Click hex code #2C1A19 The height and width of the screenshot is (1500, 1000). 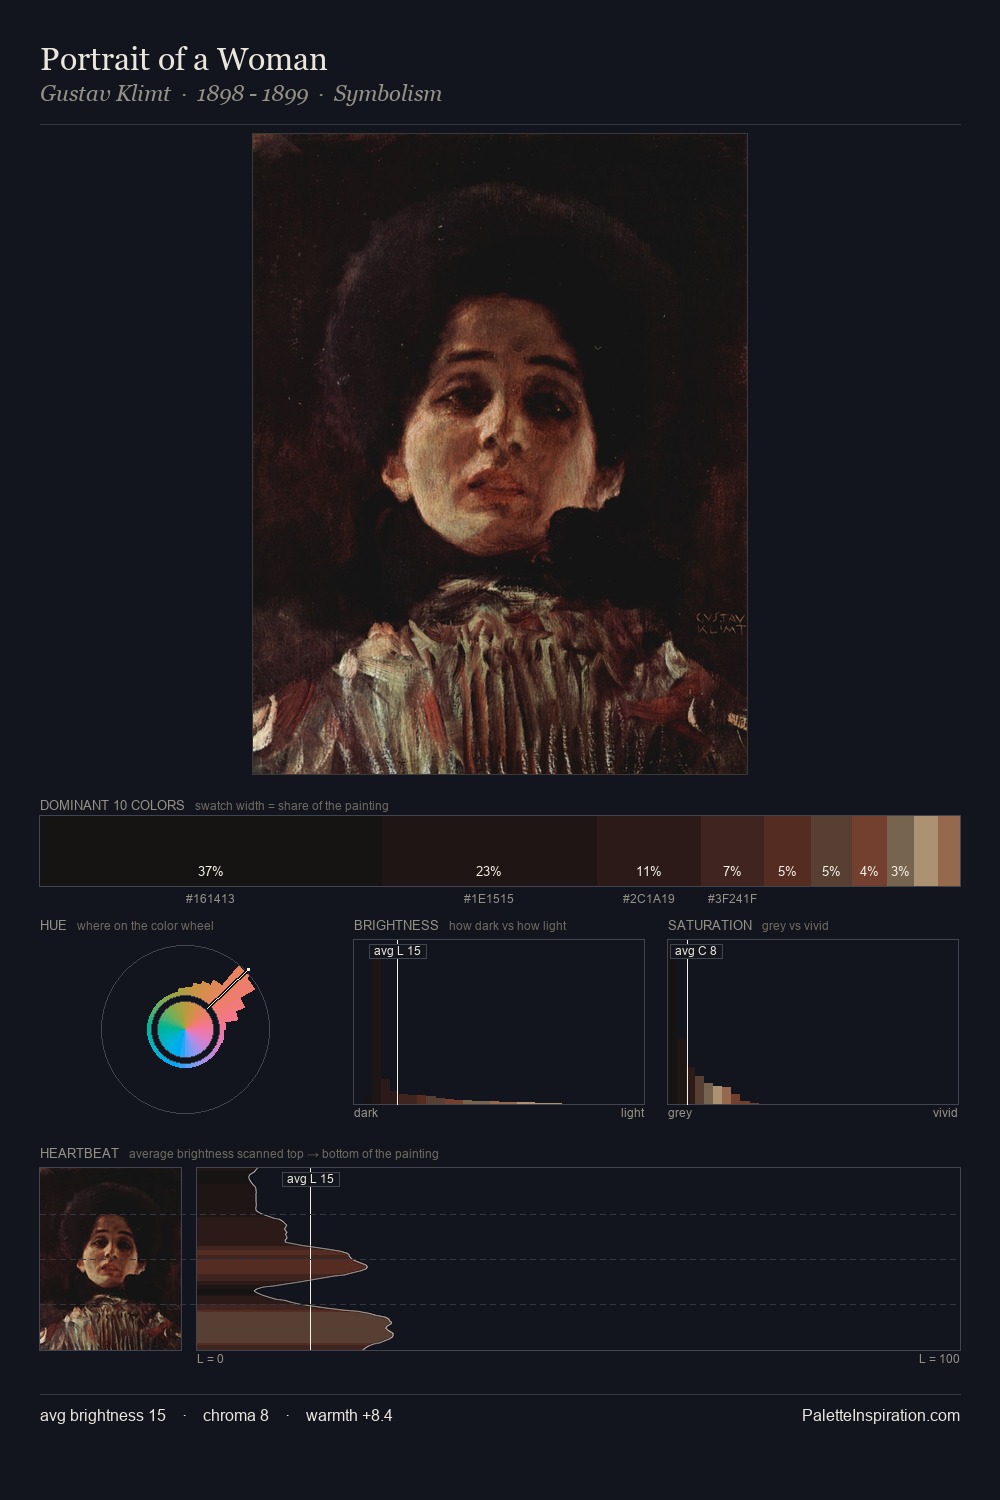(x=649, y=899)
